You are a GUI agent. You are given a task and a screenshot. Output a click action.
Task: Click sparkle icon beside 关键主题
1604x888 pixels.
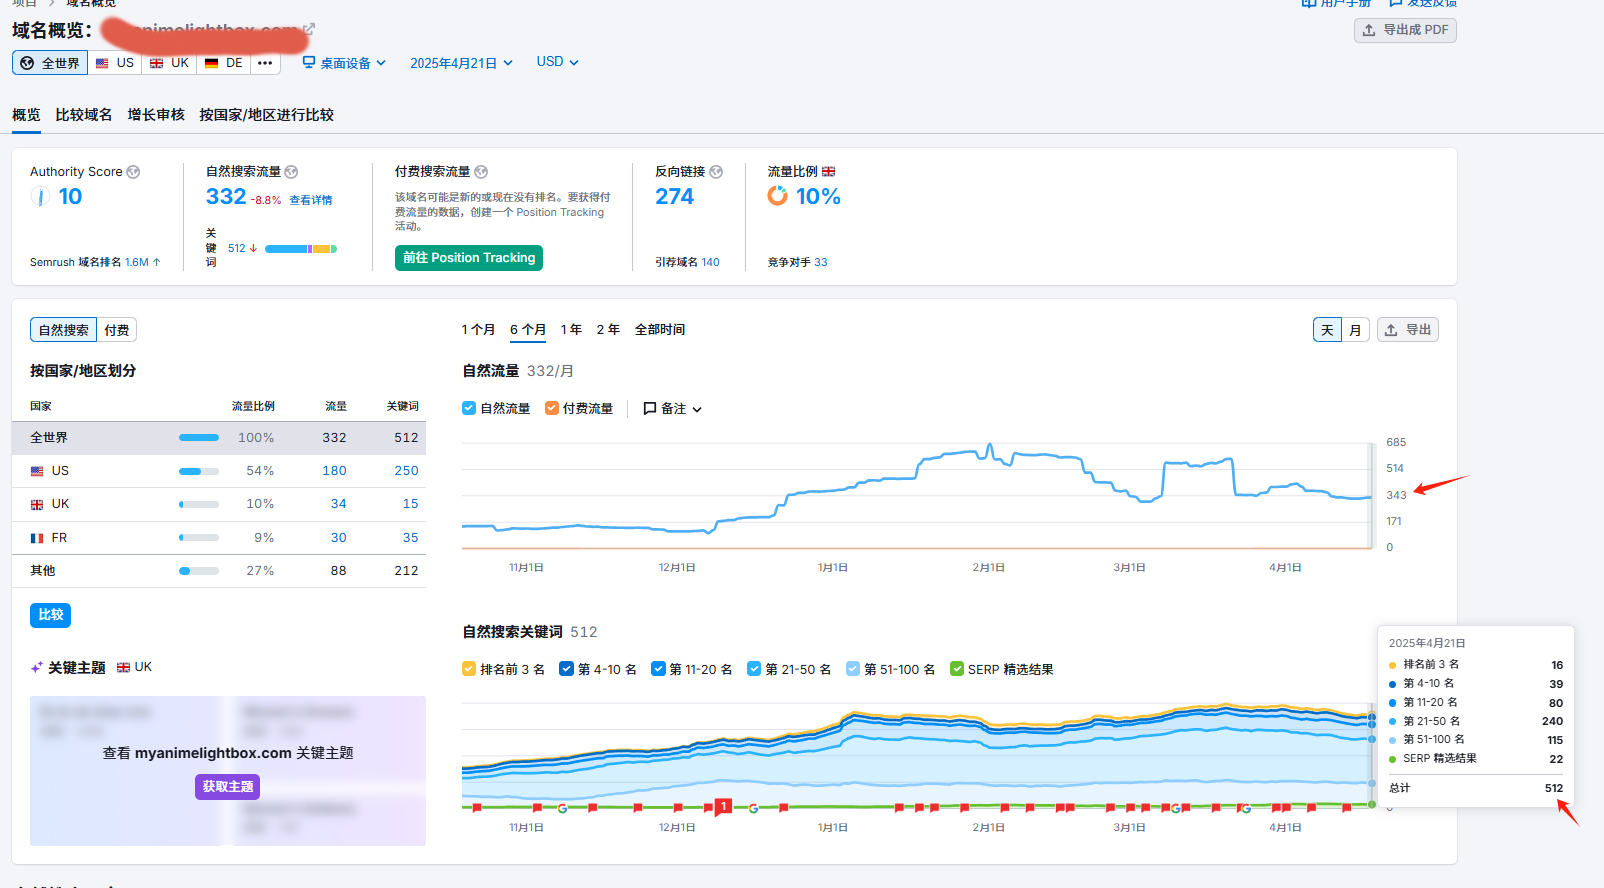tap(37, 667)
